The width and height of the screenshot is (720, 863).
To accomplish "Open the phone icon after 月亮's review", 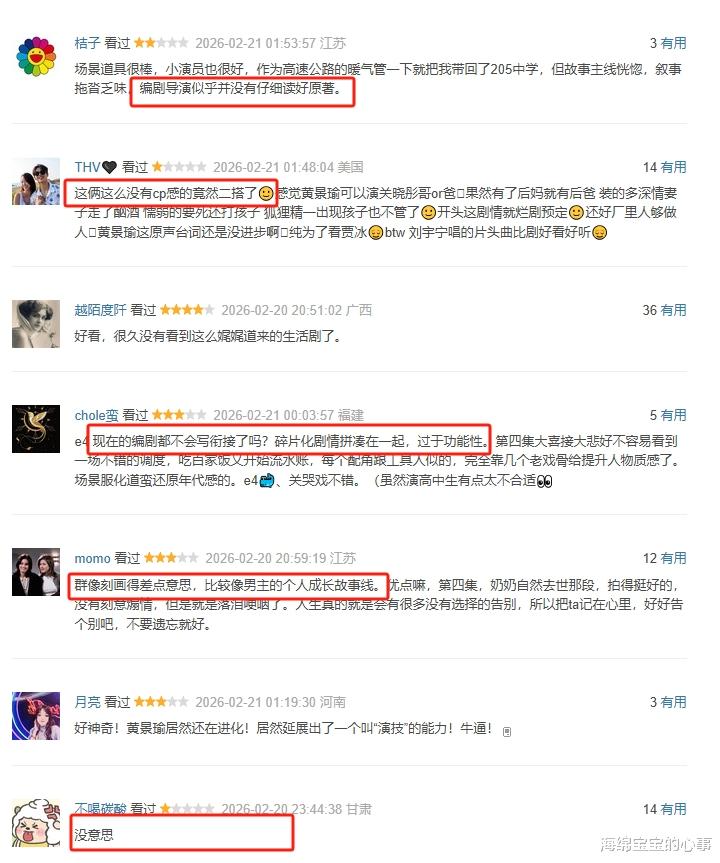I will 507,731.
